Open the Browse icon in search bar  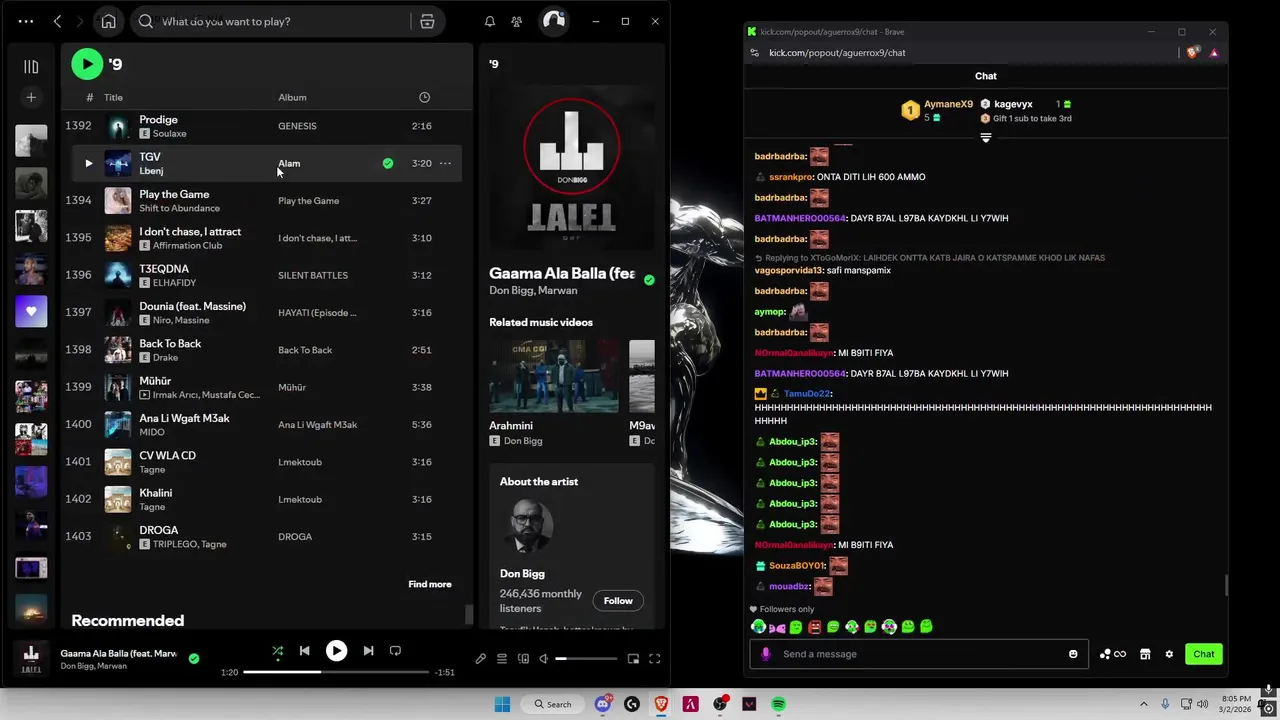click(427, 21)
